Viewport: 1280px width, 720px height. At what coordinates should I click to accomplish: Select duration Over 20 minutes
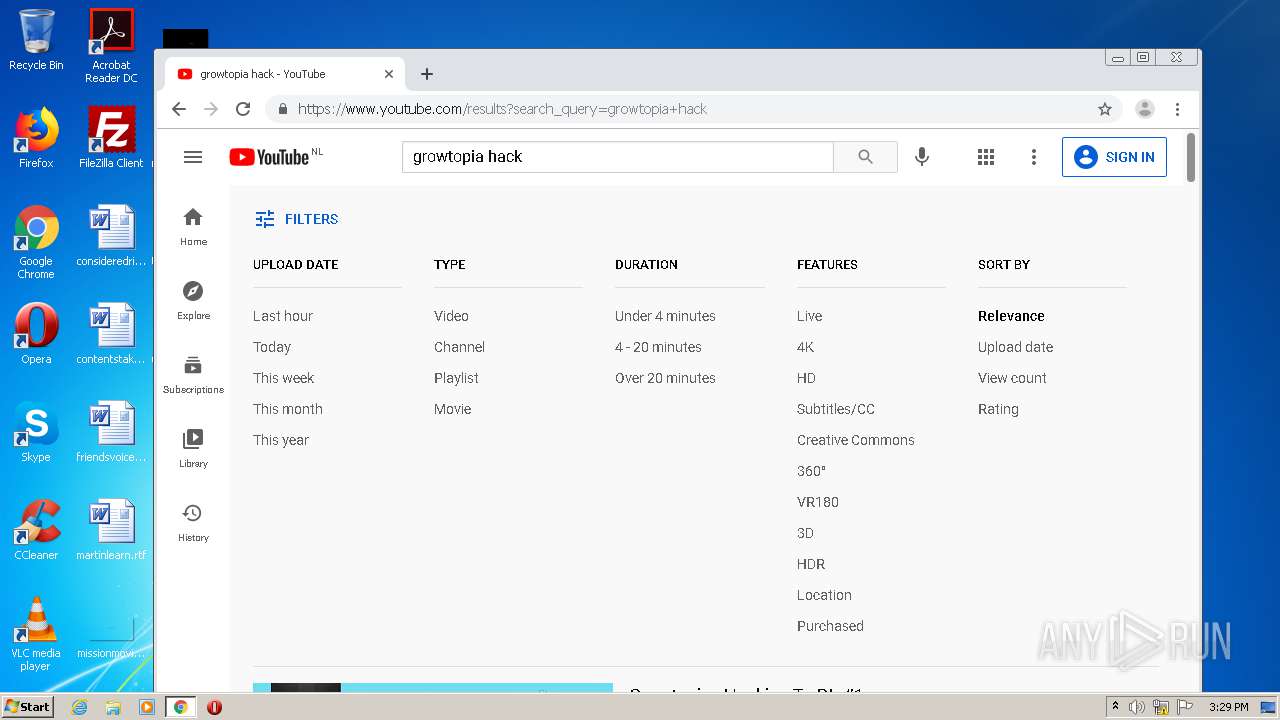[x=665, y=378]
